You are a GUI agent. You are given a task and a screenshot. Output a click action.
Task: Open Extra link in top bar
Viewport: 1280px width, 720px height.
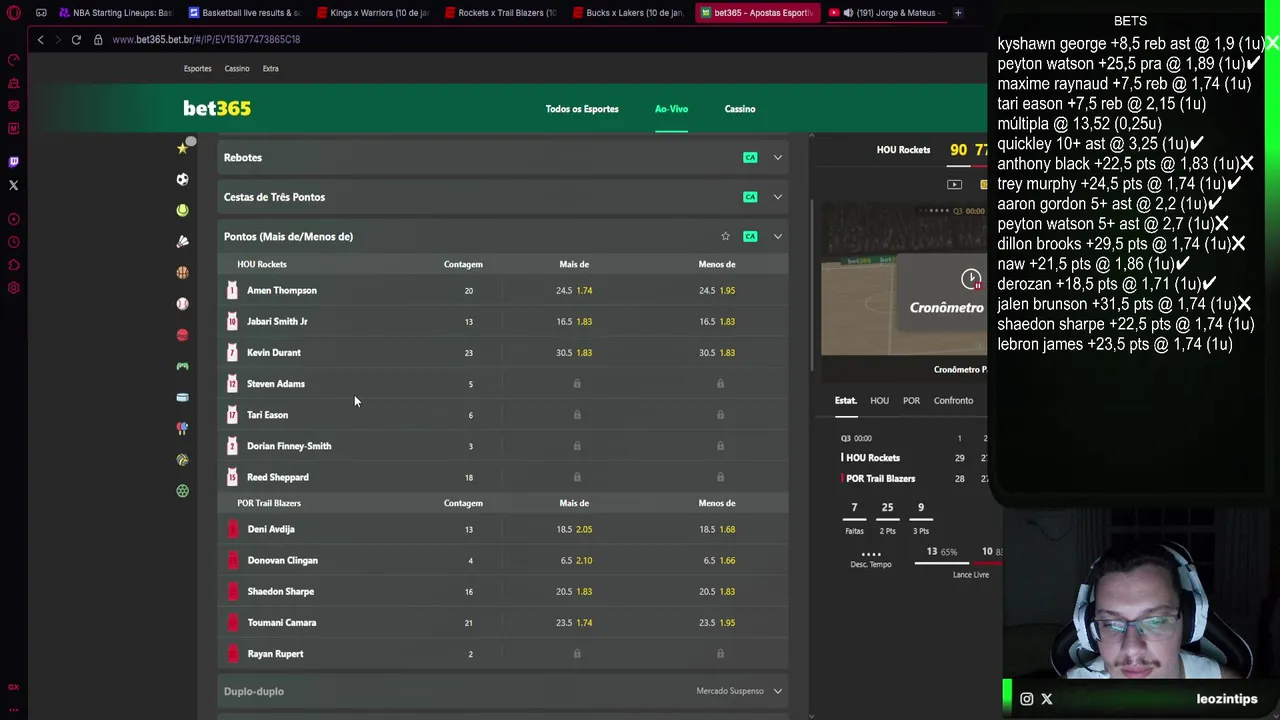pyautogui.click(x=270, y=68)
